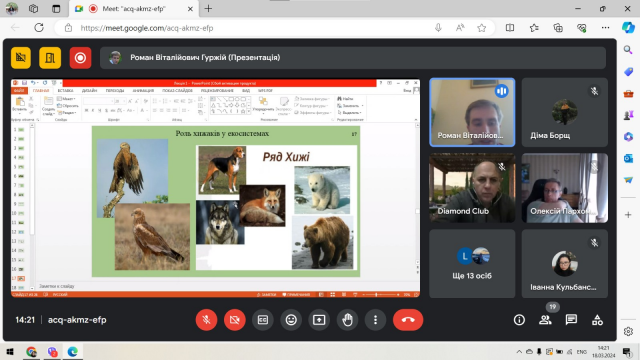Toggle split screen in Edge toolbar
The height and width of the screenshot is (360, 640).
pyautogui.click(x=510, y=28)
